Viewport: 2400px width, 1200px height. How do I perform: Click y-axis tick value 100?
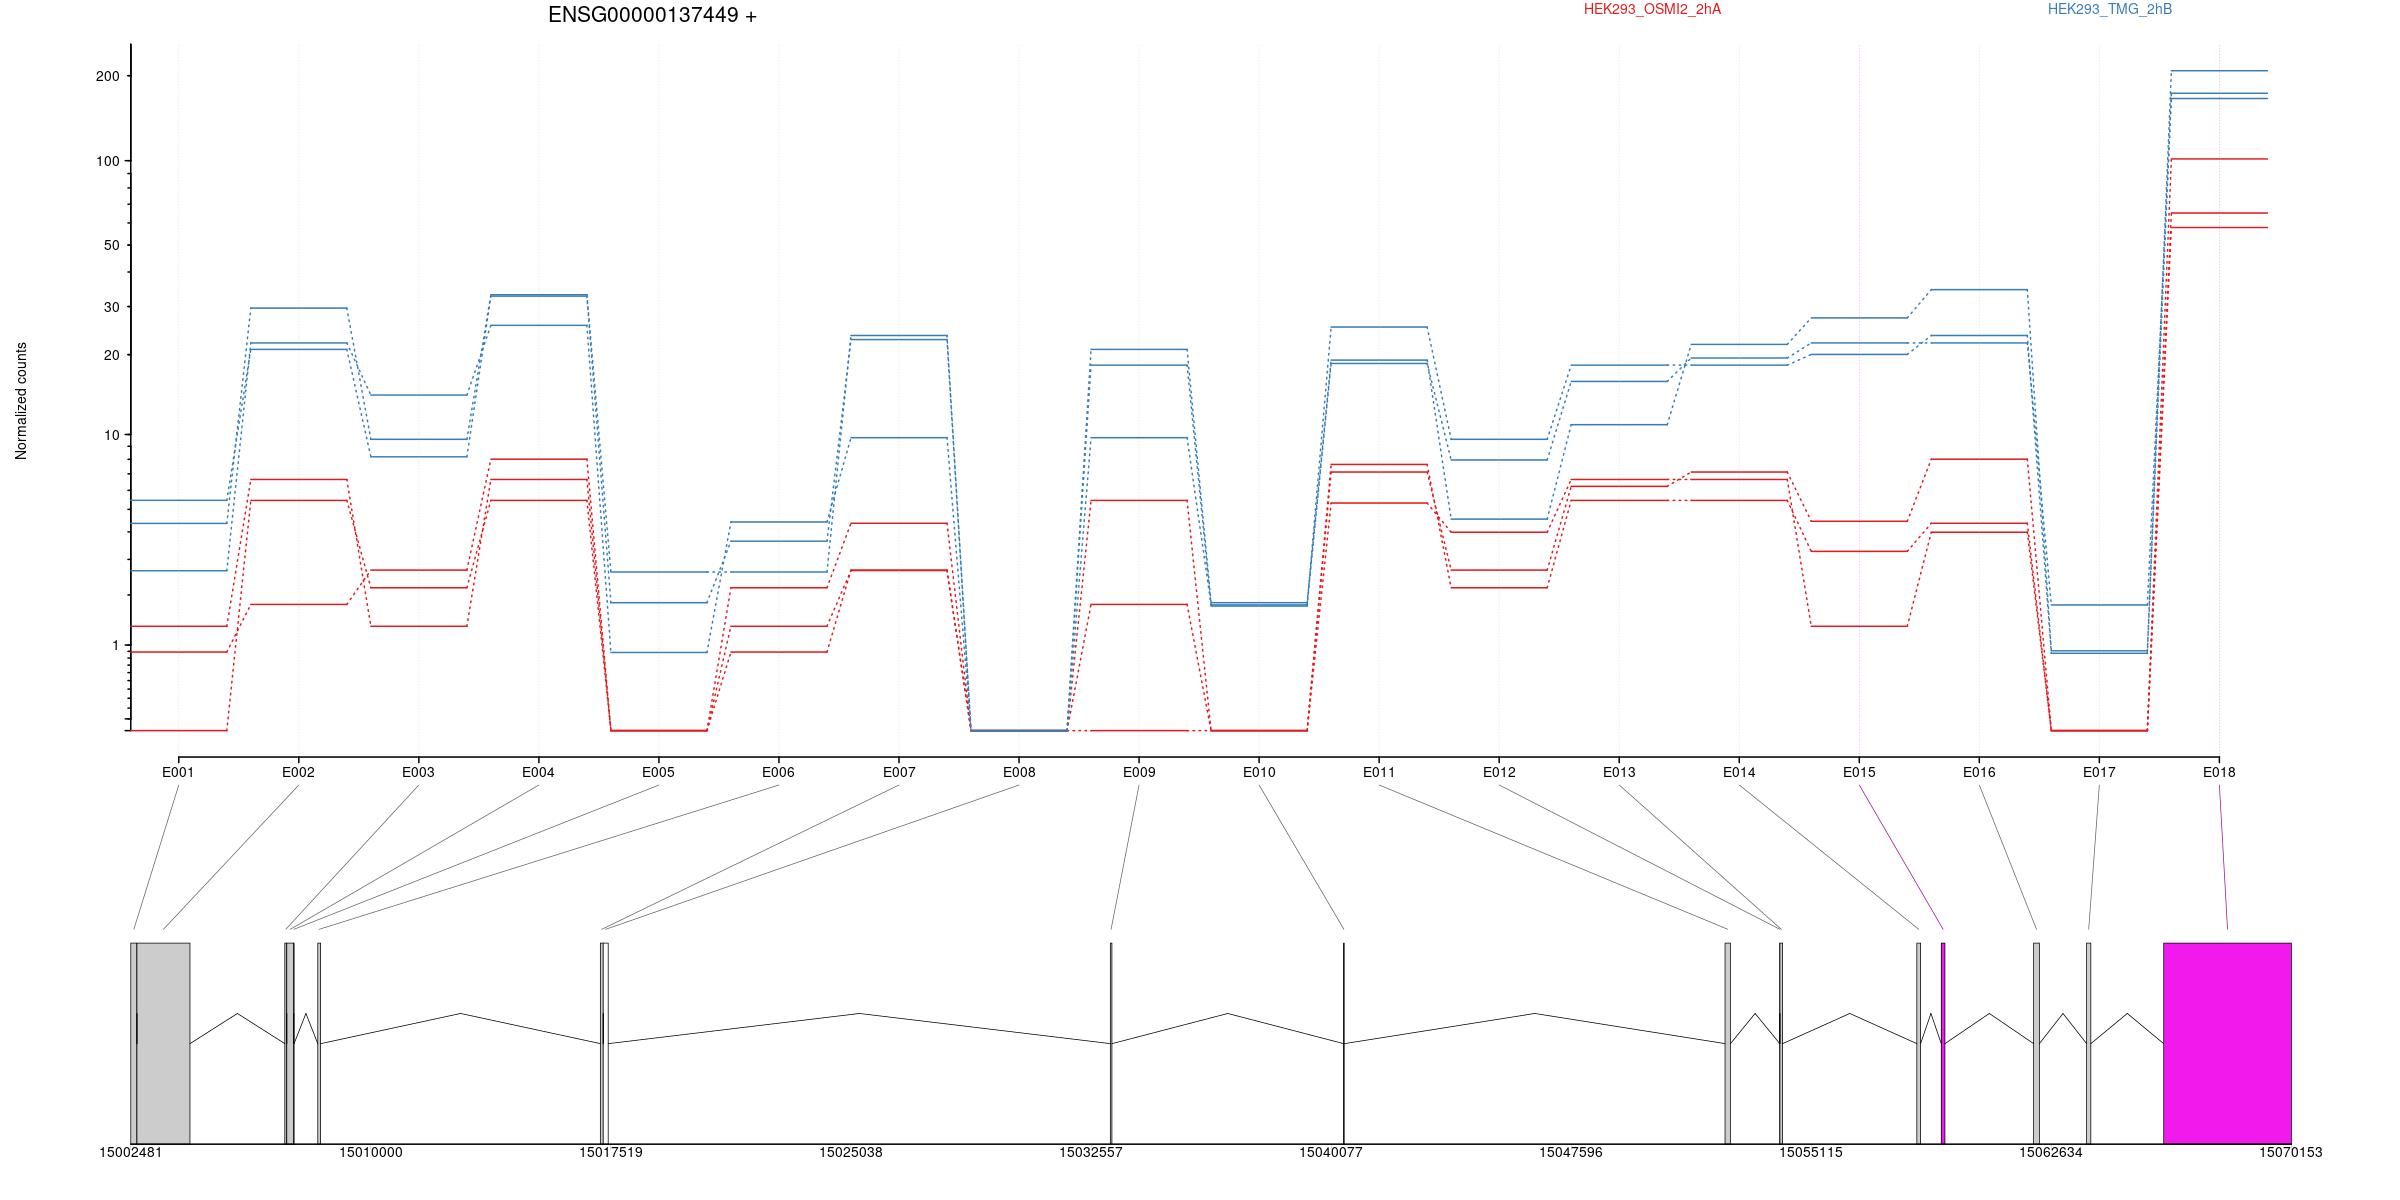[x=108, y=161]
